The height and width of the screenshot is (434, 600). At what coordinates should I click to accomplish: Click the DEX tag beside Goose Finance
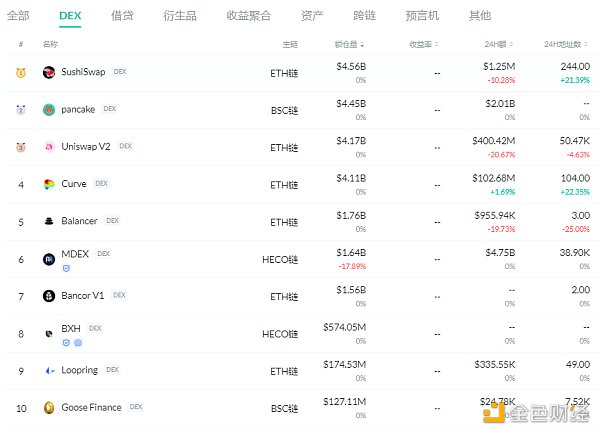click(136, 407)
